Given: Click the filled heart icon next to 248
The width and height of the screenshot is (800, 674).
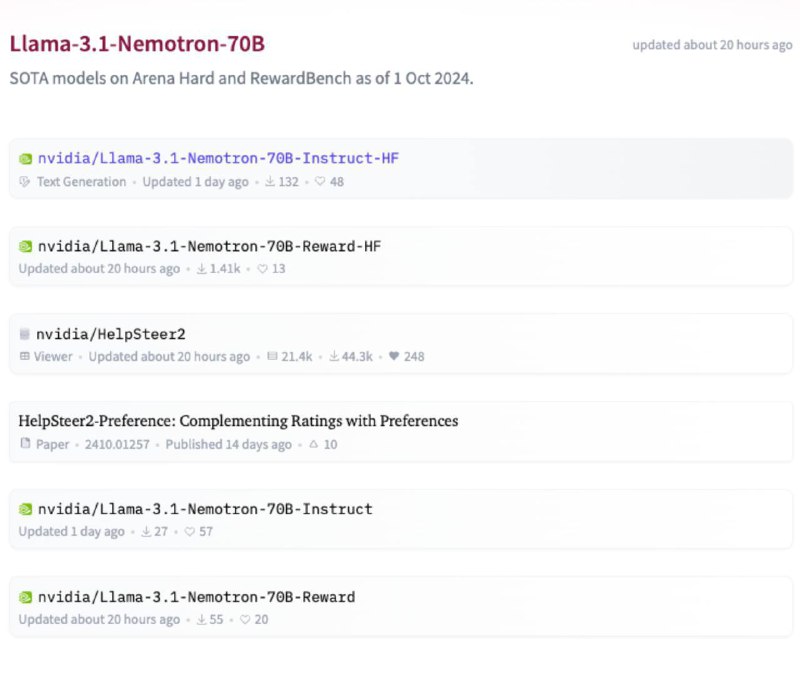Looking at the screenshot, I should point(394,356).
